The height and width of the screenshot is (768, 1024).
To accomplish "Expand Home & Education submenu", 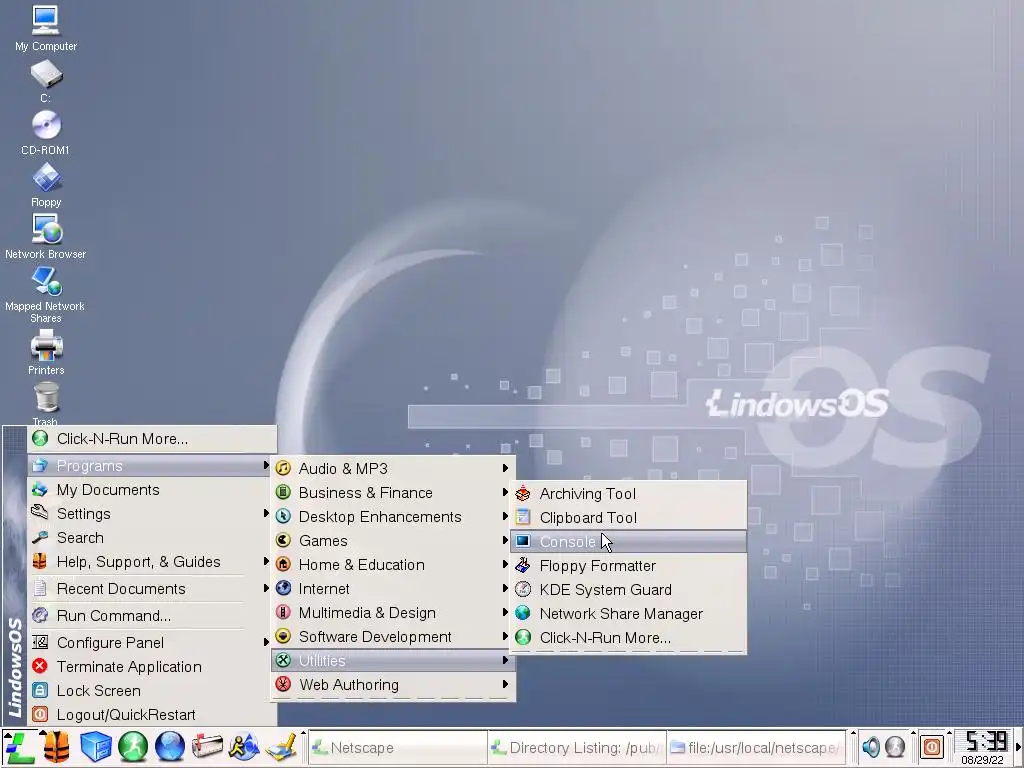I will [x=393, y=565].
